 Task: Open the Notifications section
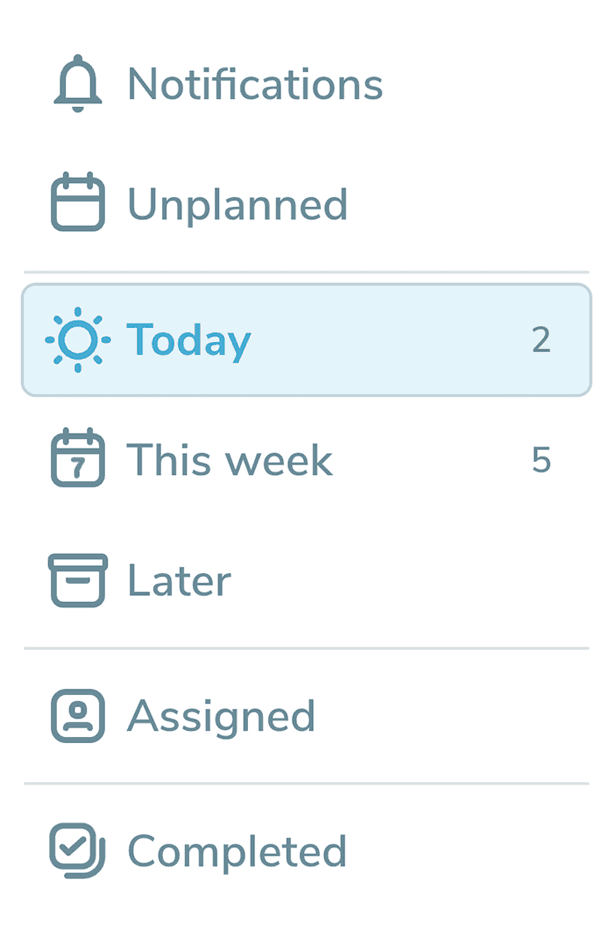(x=254, y=84)
